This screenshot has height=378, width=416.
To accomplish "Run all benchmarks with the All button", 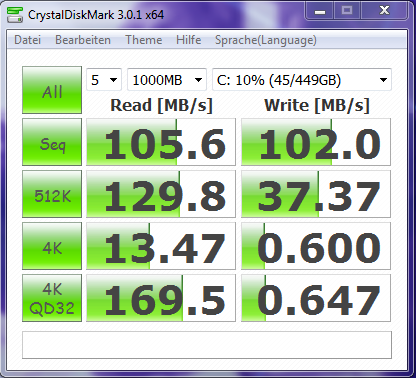I will [x=52, y=90].
